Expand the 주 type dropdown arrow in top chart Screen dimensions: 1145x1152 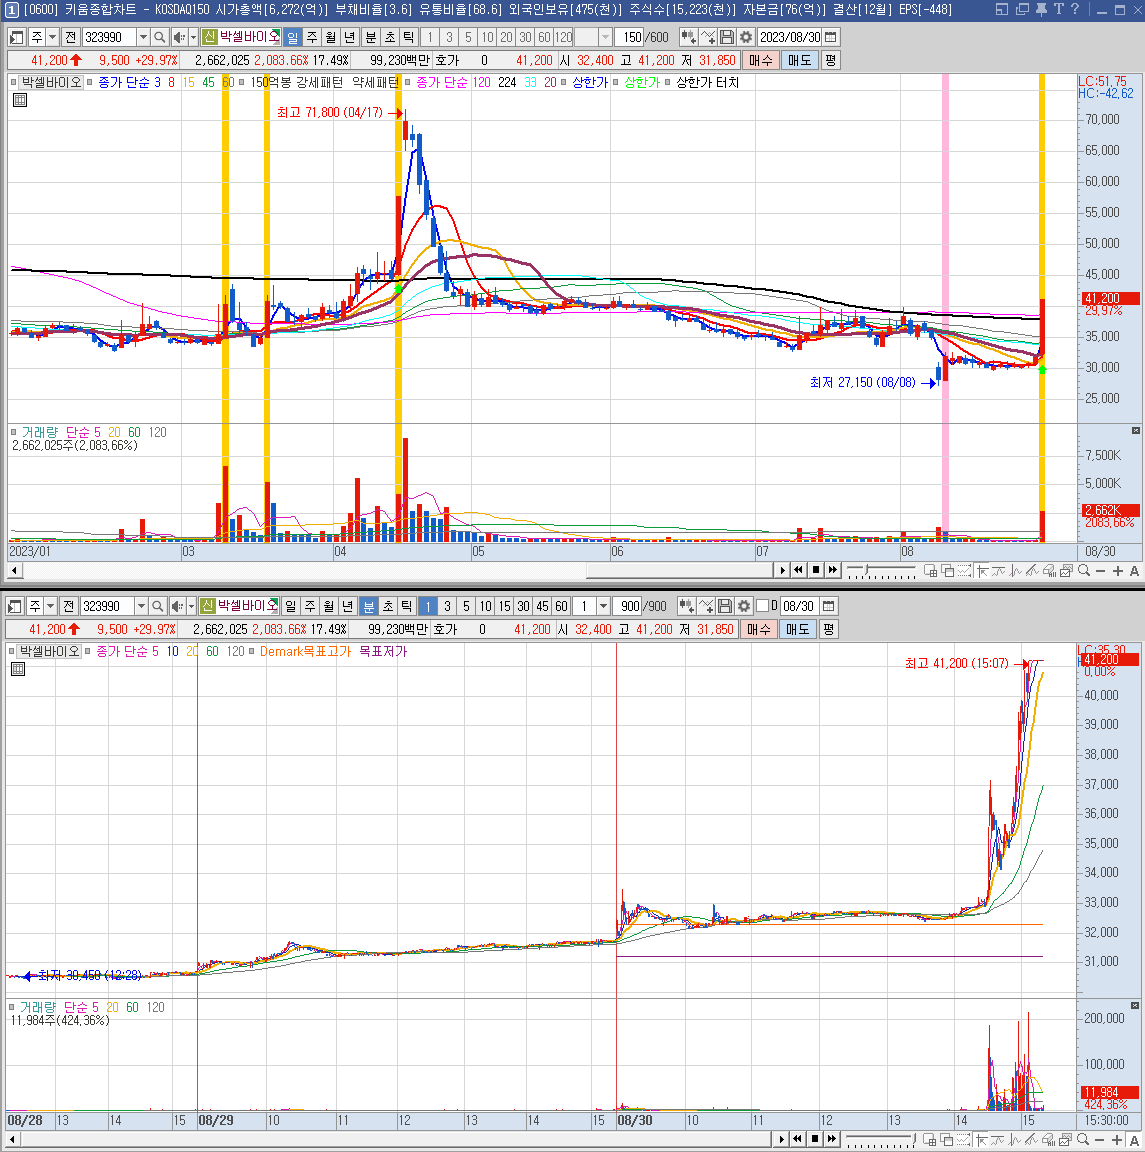52,37
